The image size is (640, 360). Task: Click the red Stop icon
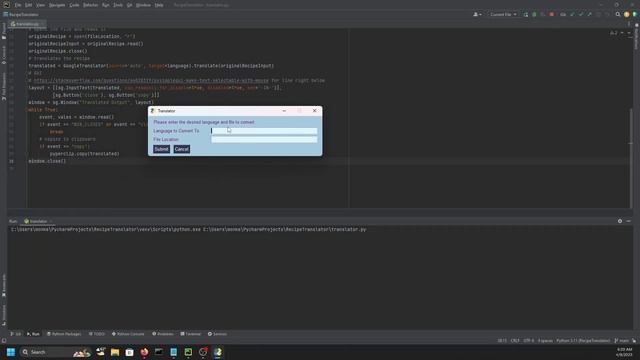tap(552, 14)
